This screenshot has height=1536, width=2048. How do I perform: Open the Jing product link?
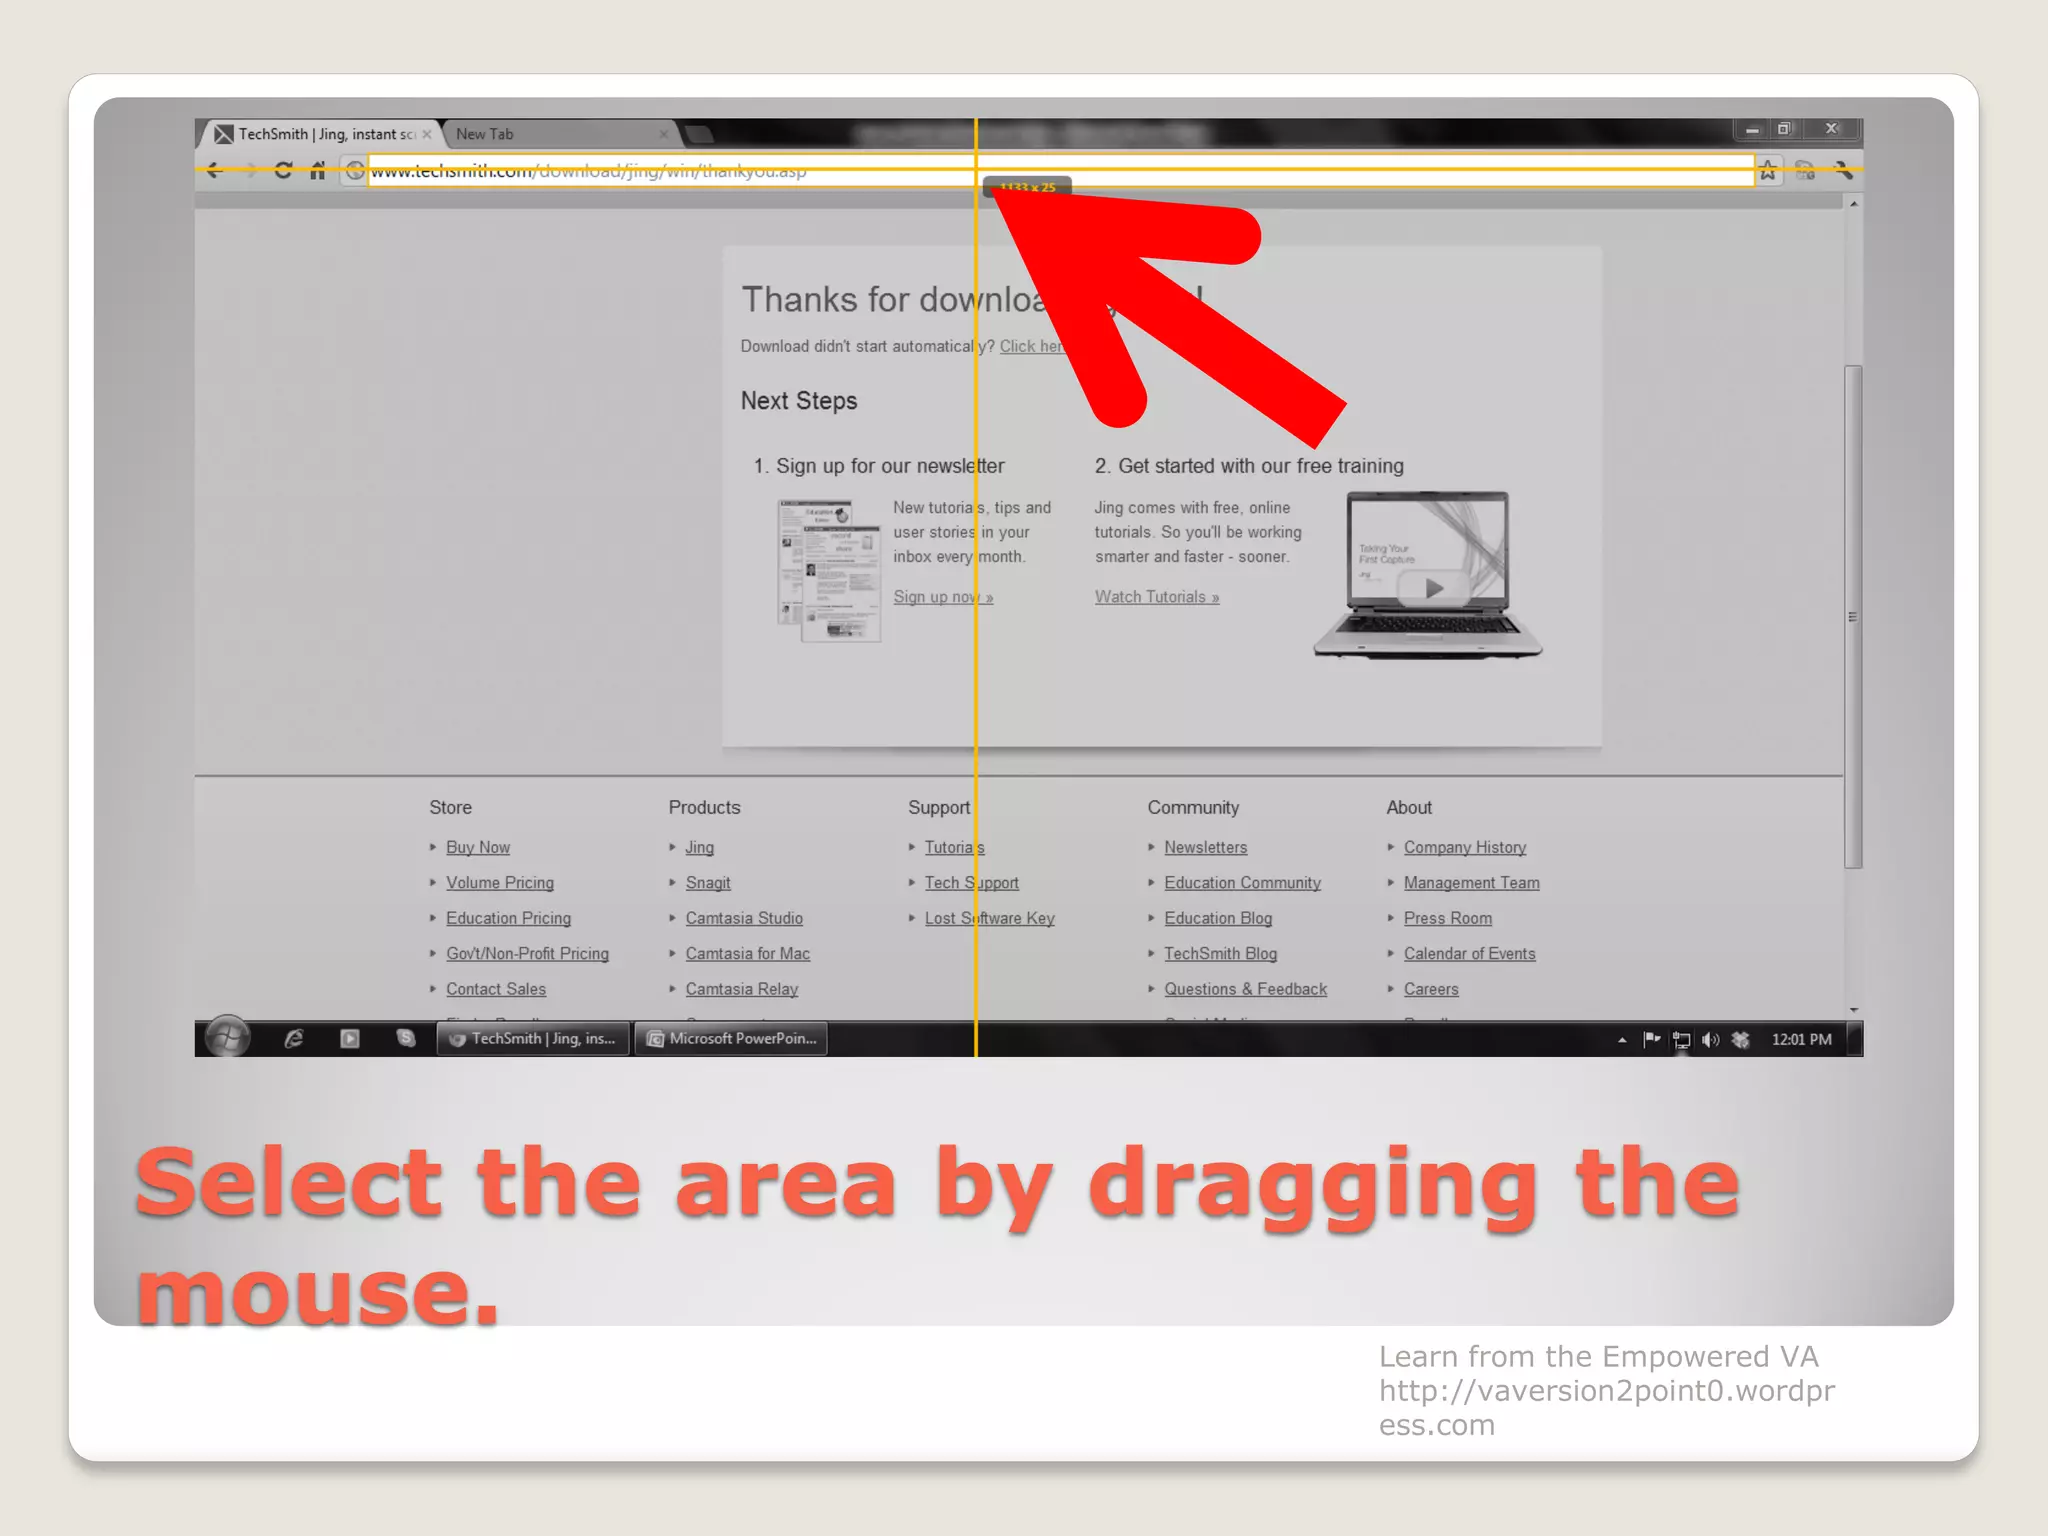pyautogui.click(x=700, y=847)
